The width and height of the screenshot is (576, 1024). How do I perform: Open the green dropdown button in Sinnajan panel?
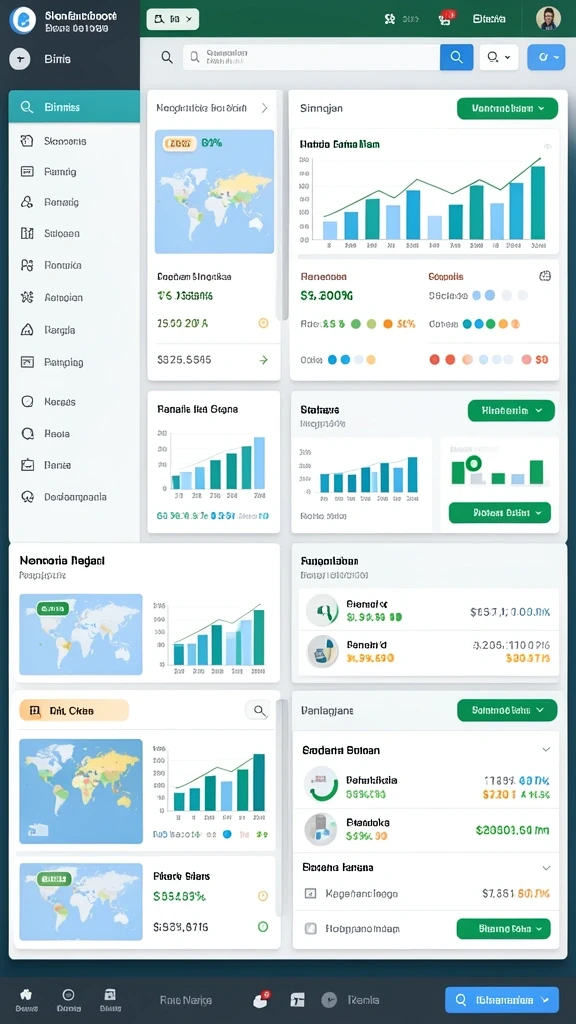click(x=507, y=108)
